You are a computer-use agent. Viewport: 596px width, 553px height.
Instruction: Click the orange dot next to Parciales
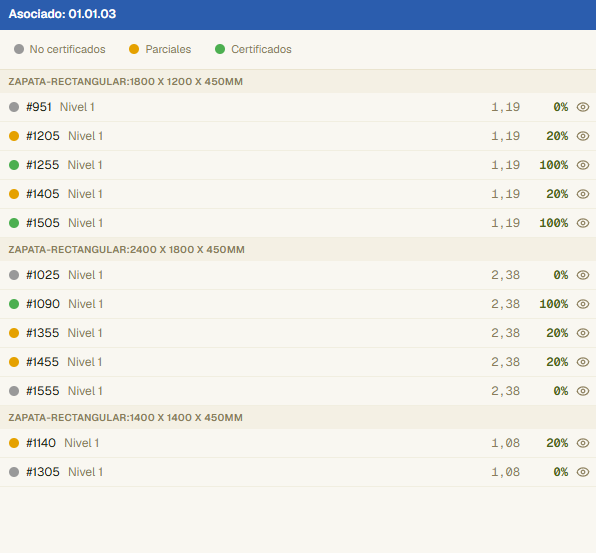pyautogui.click(x=134, y=49)
